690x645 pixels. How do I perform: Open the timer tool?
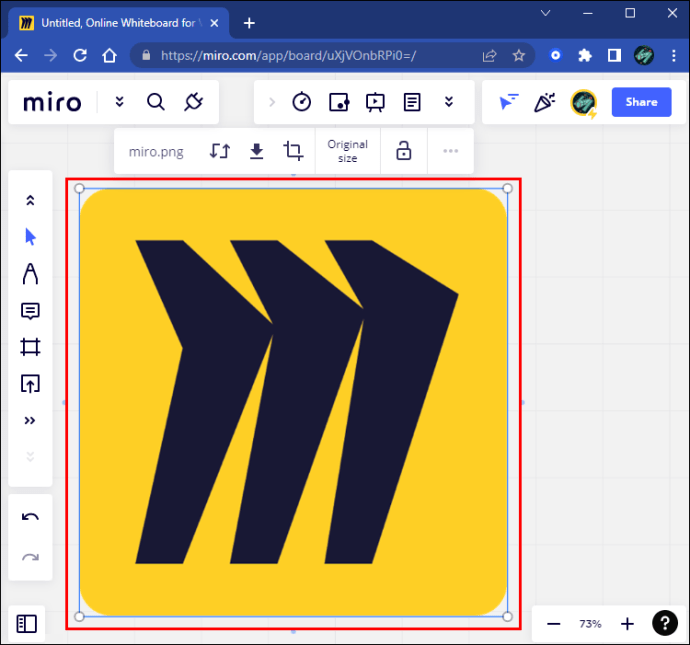[301, 102]
